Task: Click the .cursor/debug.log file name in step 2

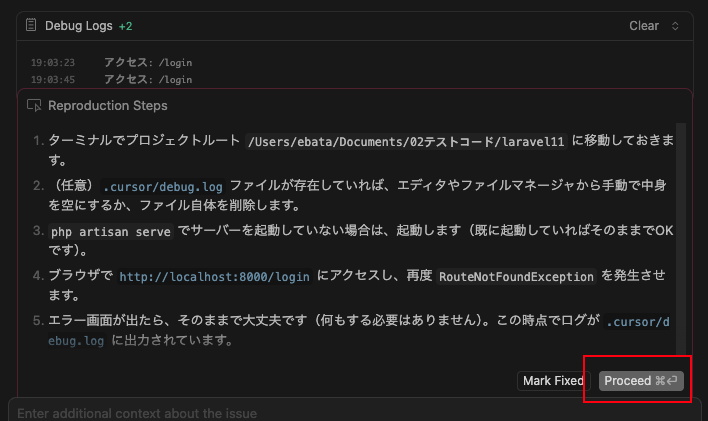Action: (x=165, y=186)
